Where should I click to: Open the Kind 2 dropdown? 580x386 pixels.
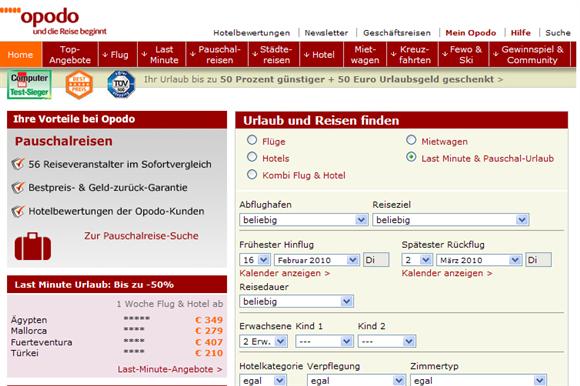pos(387,341)
